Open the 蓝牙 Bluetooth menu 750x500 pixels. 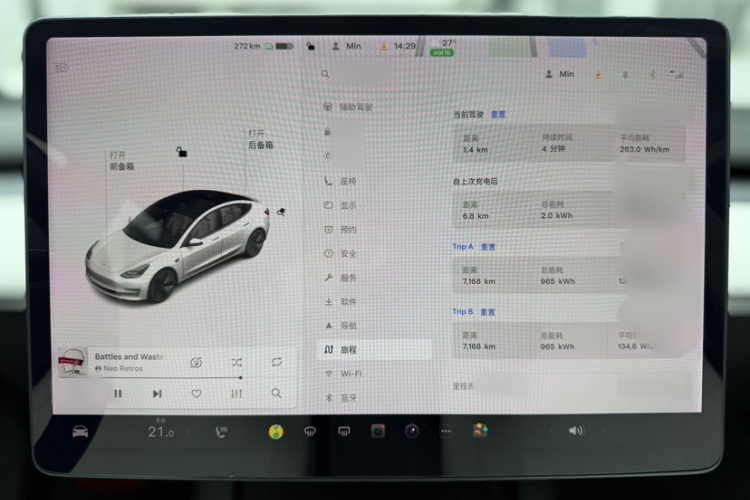pos(341,398)
